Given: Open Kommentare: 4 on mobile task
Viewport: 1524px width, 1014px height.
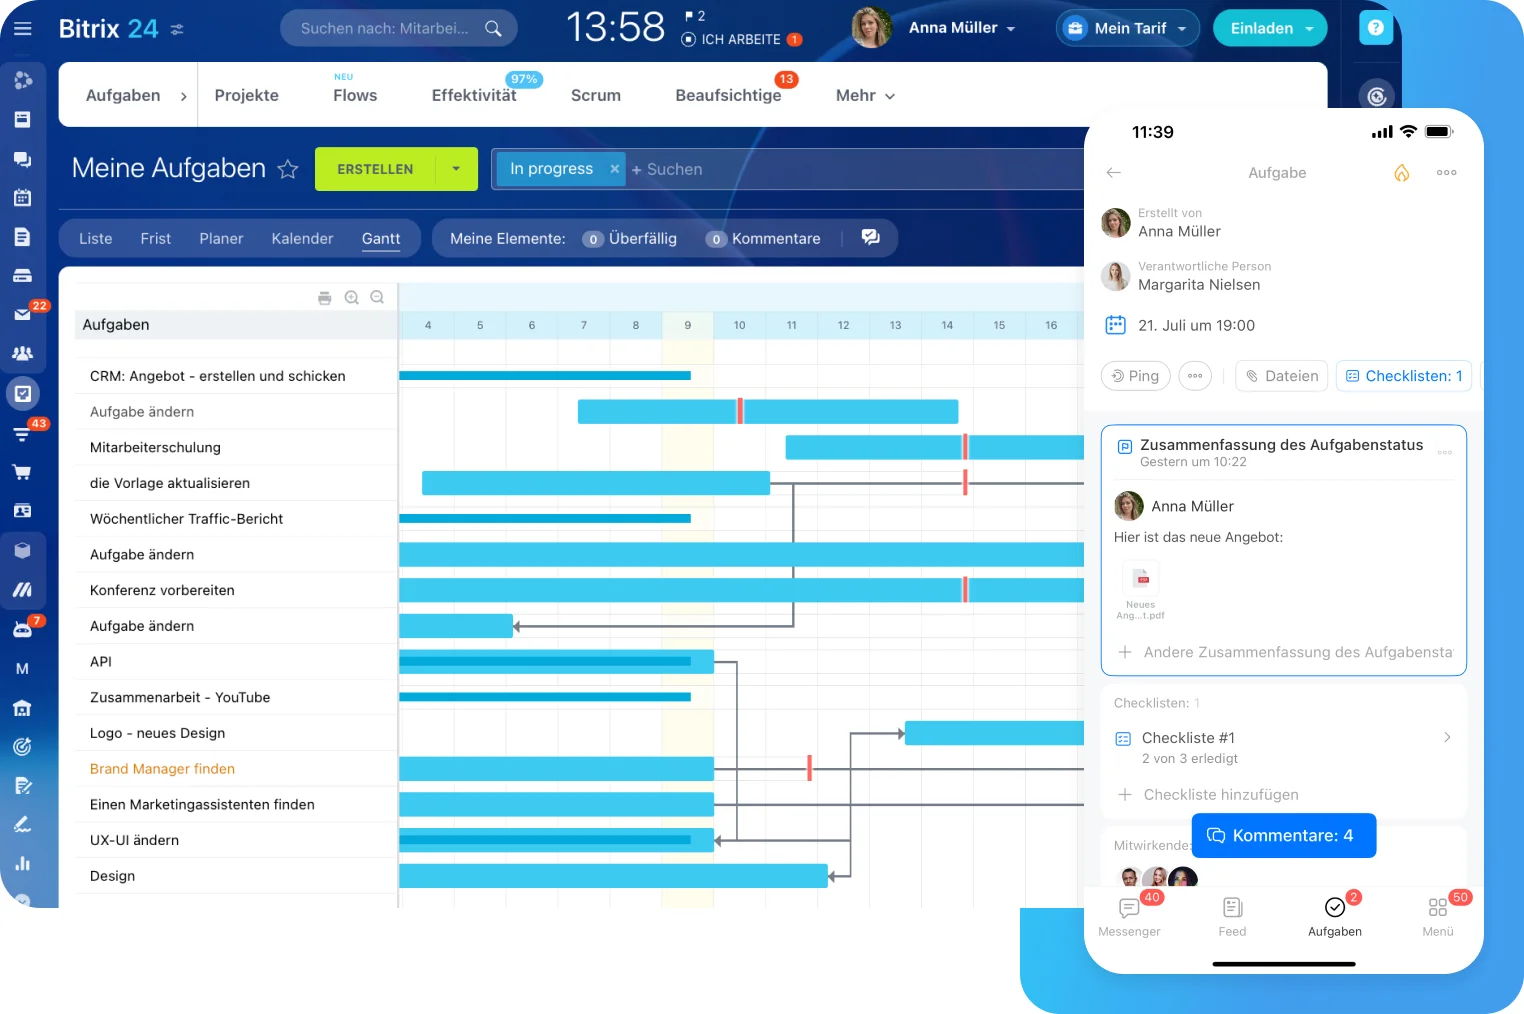Looking at the screenshot, I should [1284, 835].
